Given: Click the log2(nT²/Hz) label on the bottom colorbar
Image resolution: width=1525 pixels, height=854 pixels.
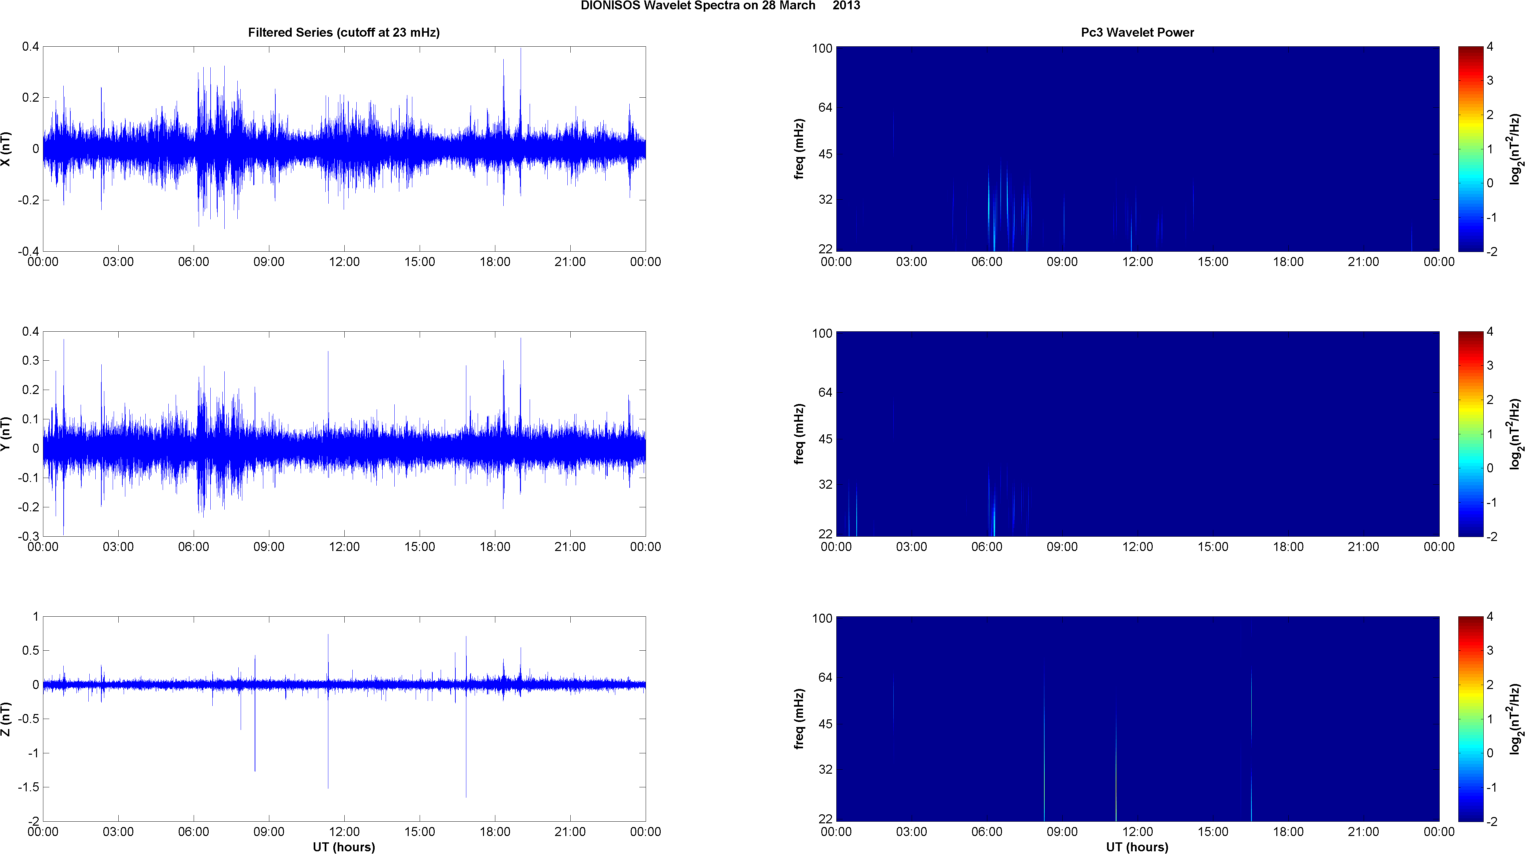Looking at the screenshot, I should tap(1516, 719).
